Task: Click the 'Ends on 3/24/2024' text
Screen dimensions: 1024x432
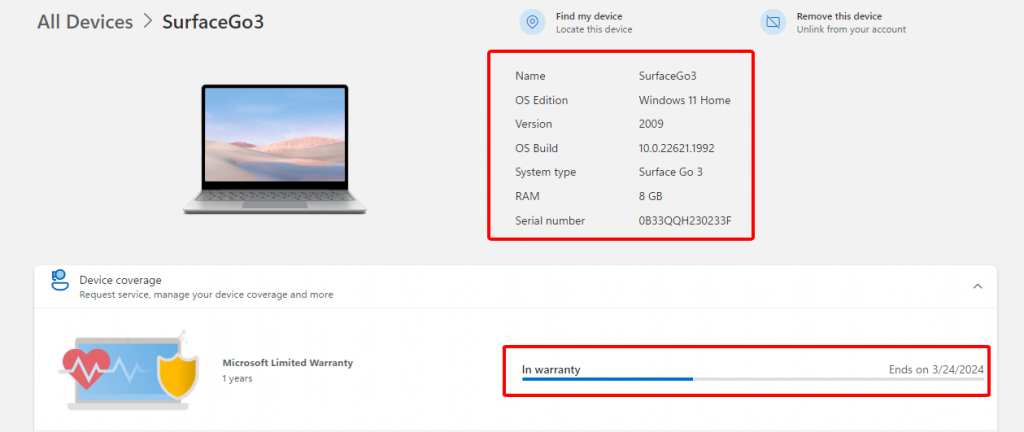Action: [936, 370]
